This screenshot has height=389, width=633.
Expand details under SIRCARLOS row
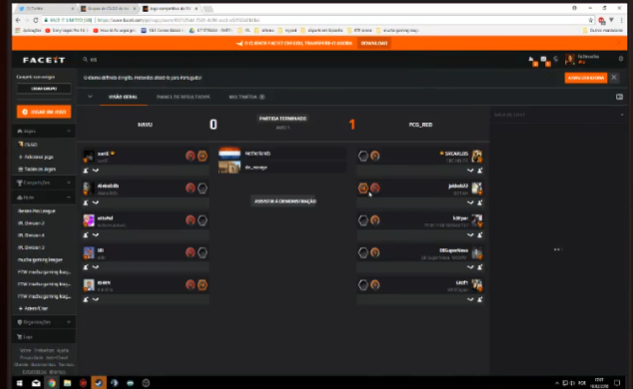point(470,170)
